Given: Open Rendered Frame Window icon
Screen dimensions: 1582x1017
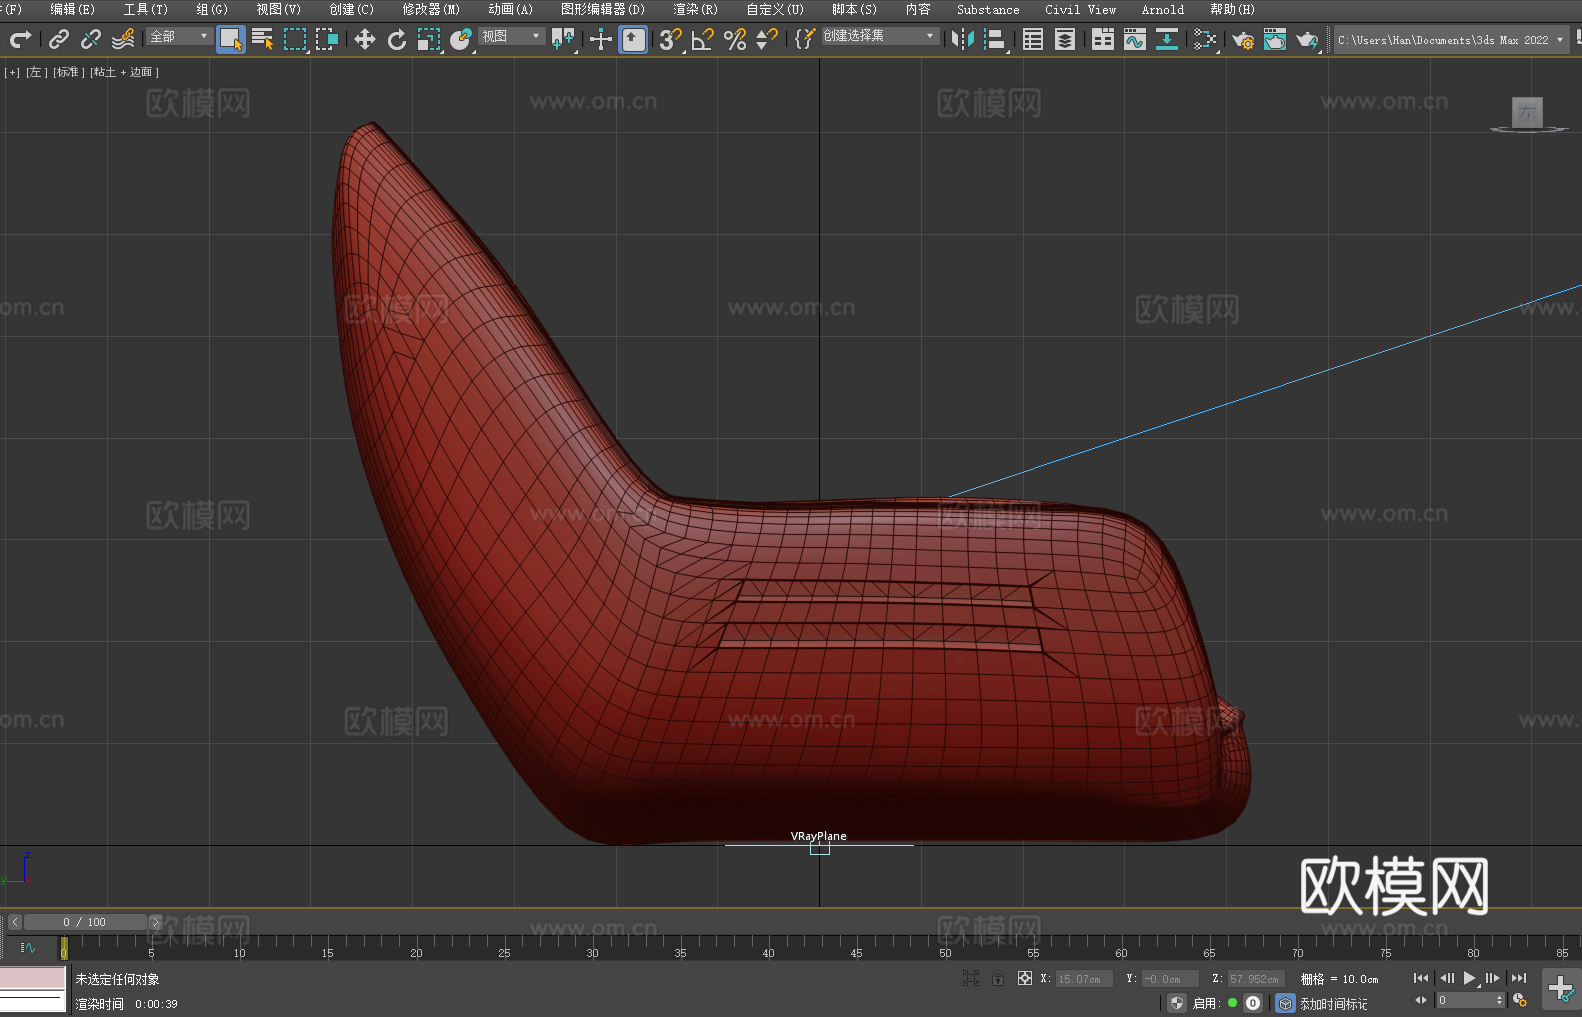Looking at the screenshot, I should click(1275, 39).
